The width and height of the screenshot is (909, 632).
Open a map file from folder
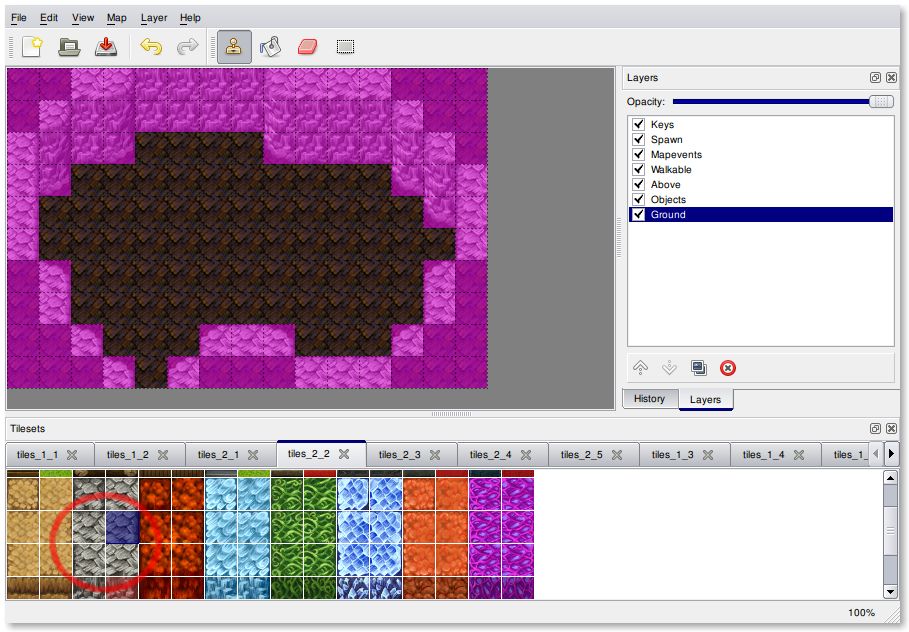pos(69,47)
